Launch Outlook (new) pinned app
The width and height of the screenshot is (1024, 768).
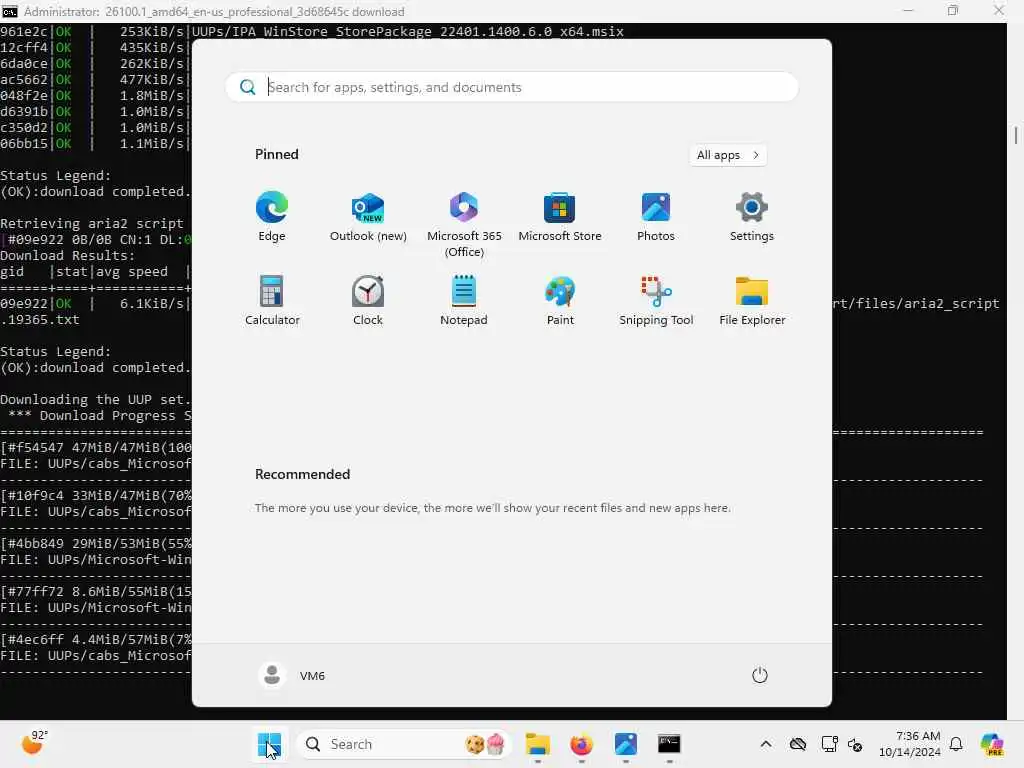[x=368, y=218]
